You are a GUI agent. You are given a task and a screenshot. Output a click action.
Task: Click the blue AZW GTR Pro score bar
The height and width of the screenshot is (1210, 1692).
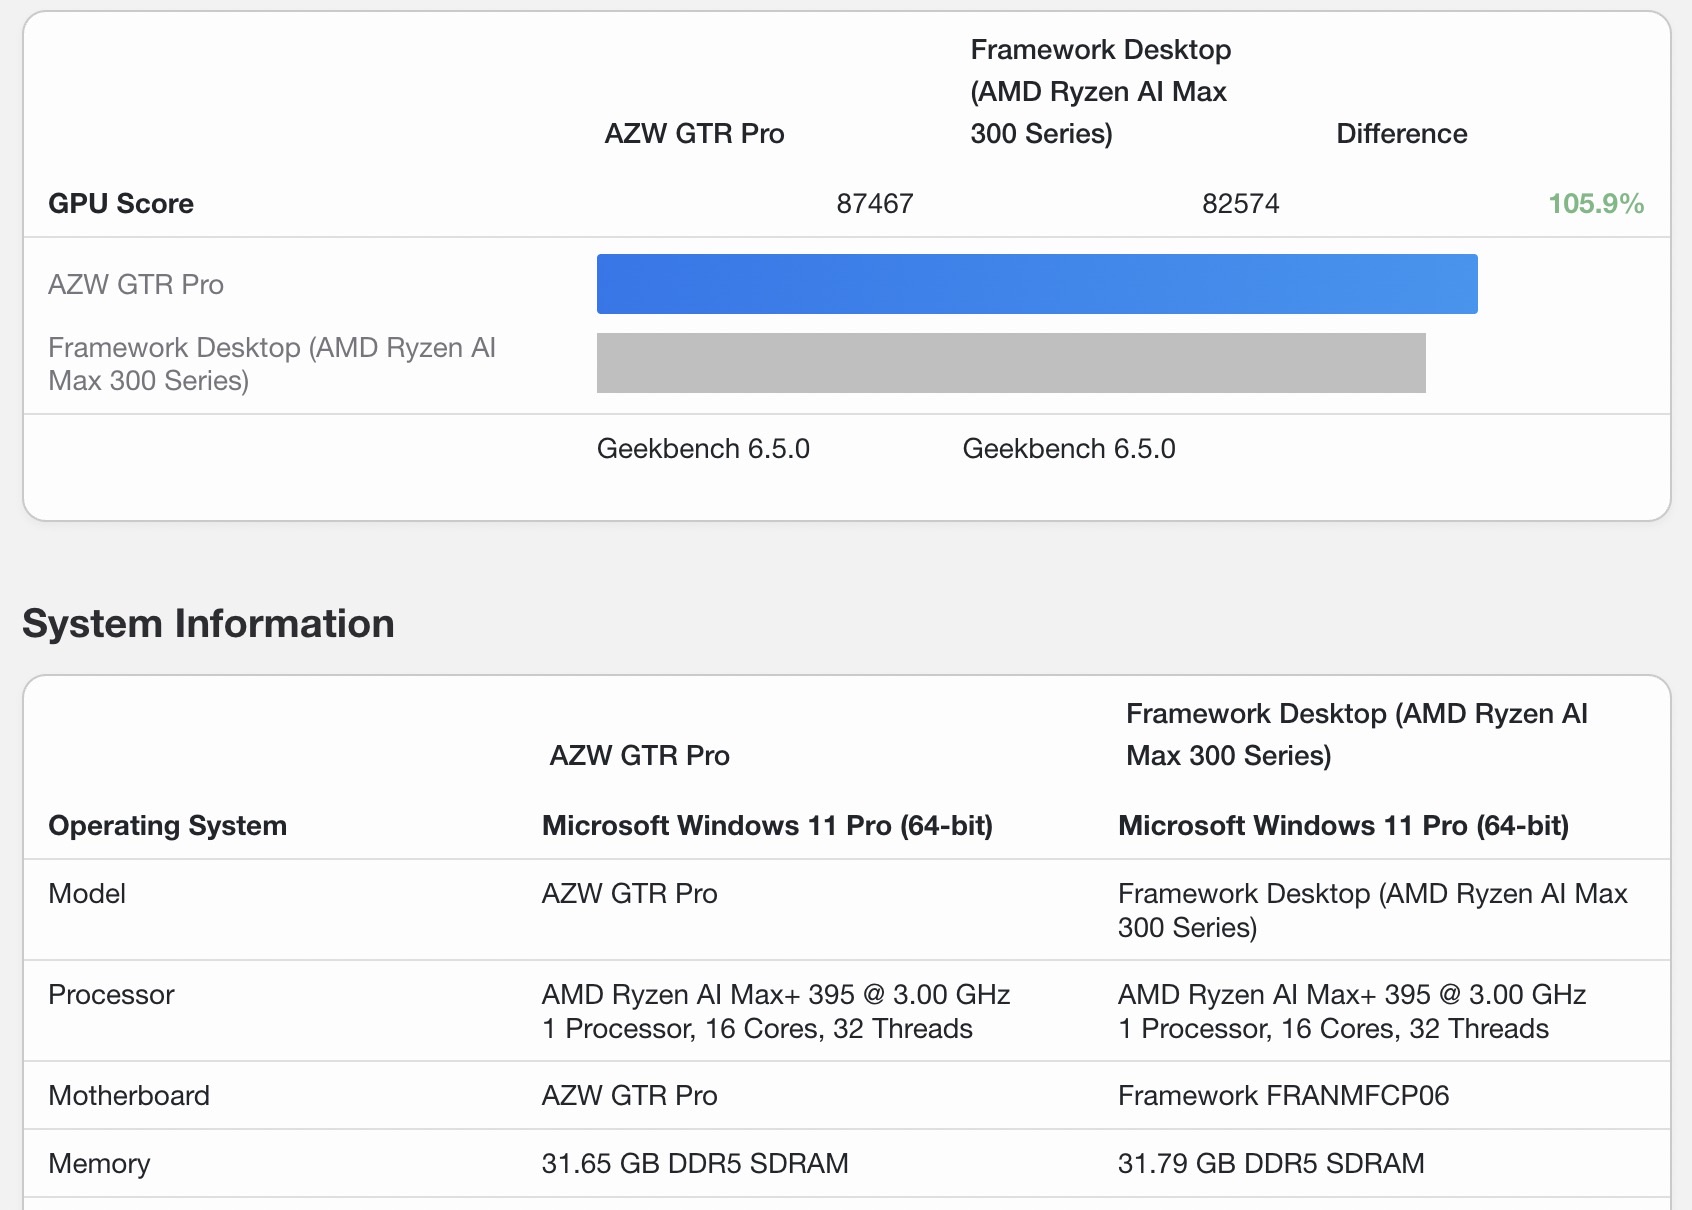tap(1037, 284)
